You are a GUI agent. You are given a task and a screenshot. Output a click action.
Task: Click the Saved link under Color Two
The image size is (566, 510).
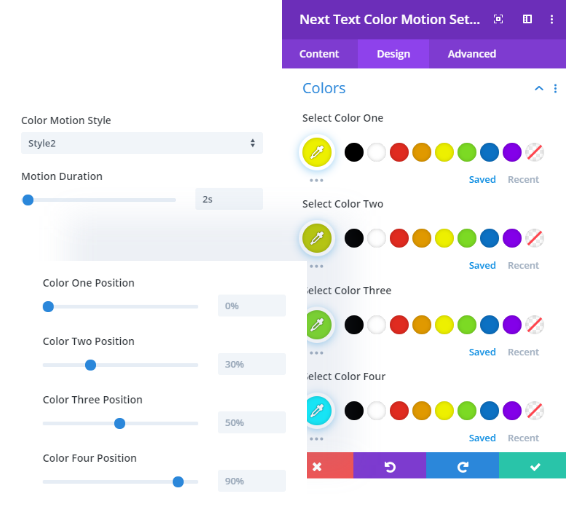tap(482, 265)
